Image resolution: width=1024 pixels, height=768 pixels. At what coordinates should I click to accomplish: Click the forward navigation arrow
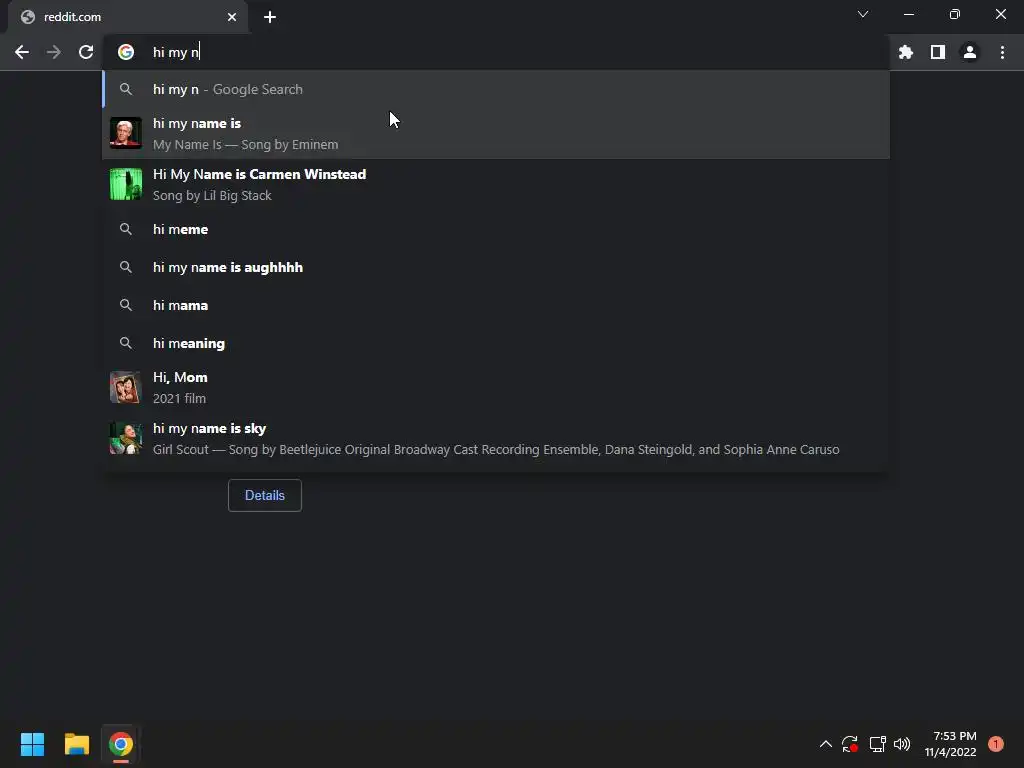(54, 52)
